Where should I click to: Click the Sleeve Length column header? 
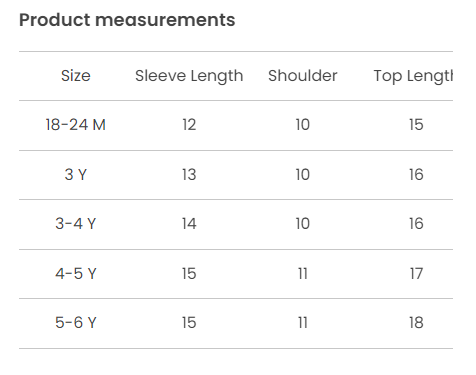pos(189,76)
